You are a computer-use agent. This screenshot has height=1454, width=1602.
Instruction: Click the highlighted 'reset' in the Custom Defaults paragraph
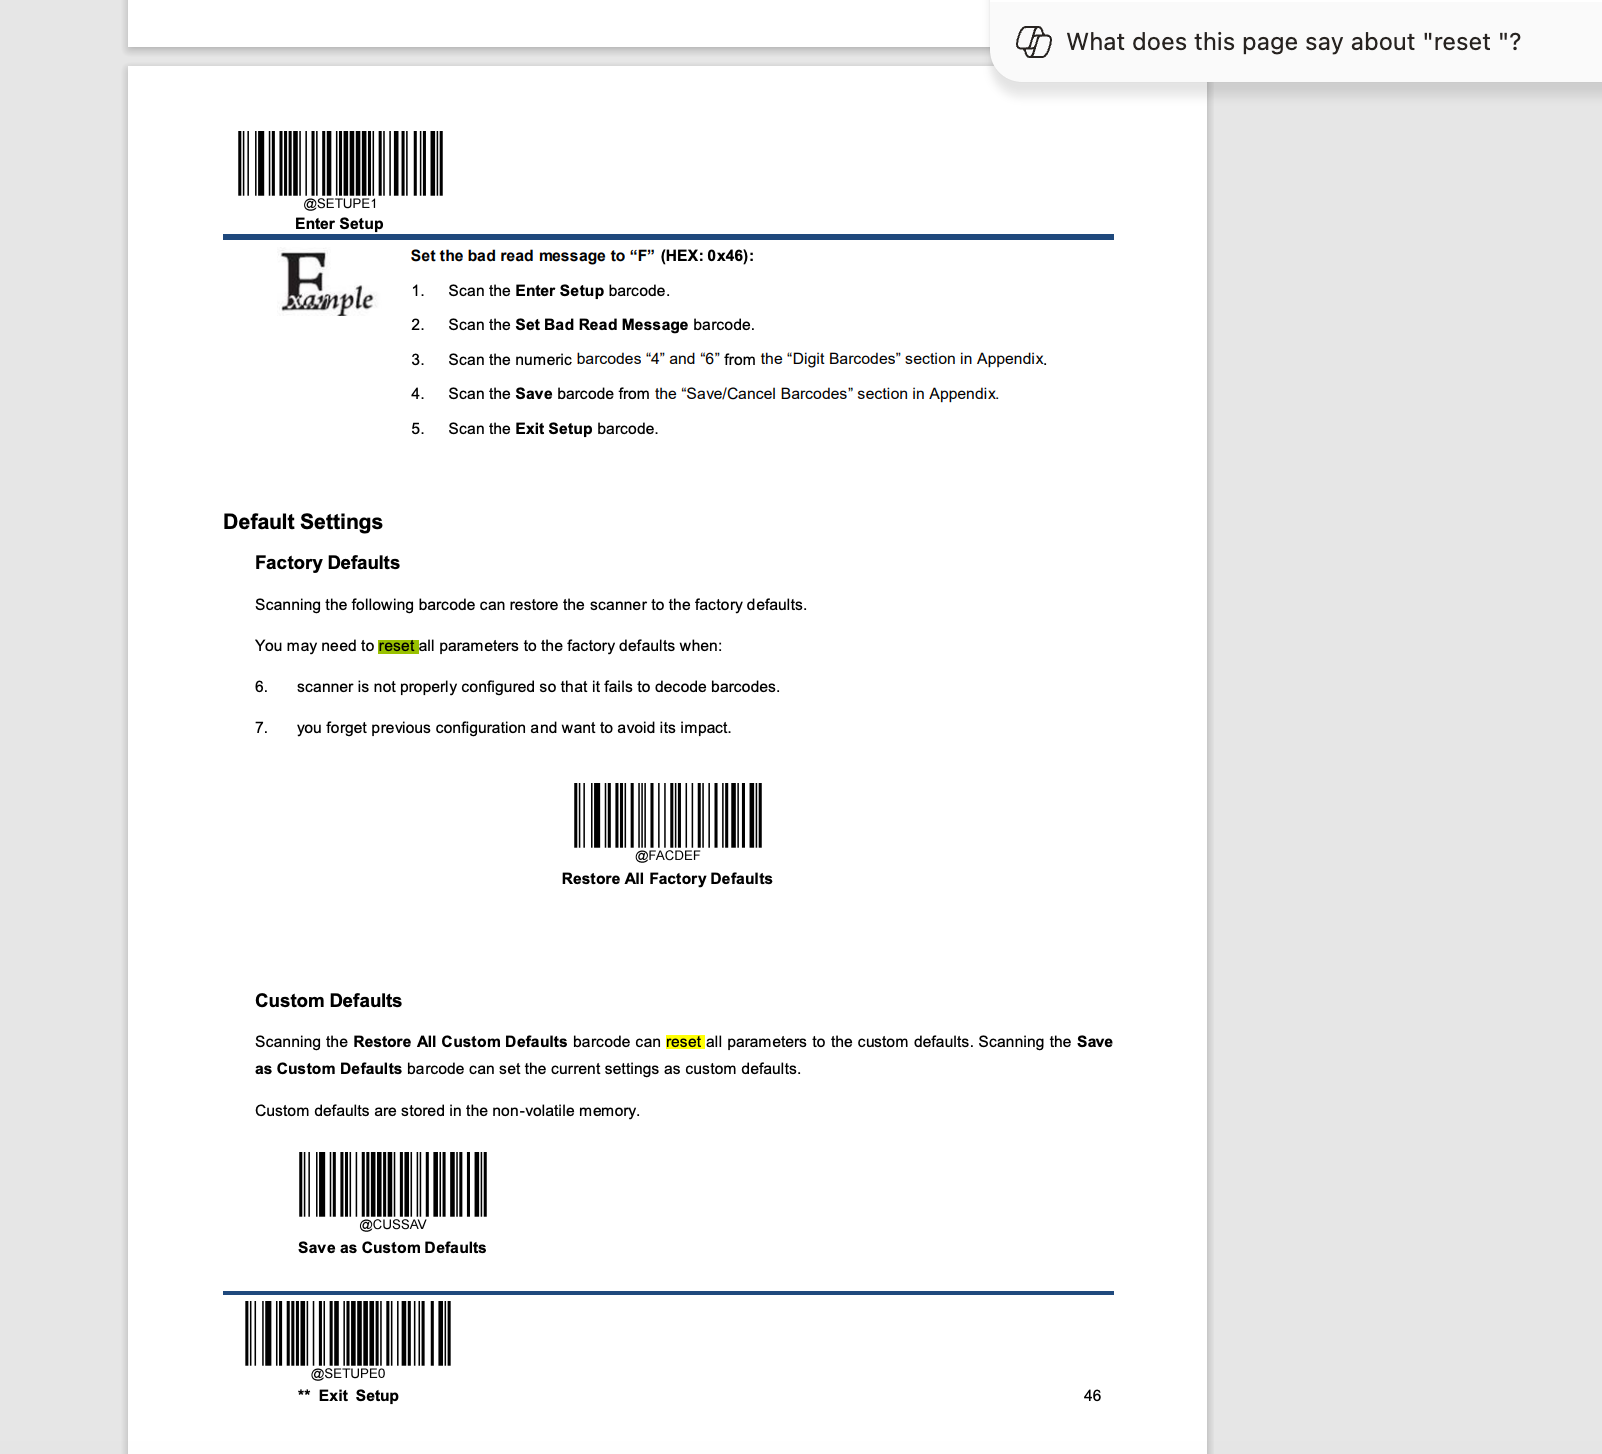click(x=685, y=1042)
